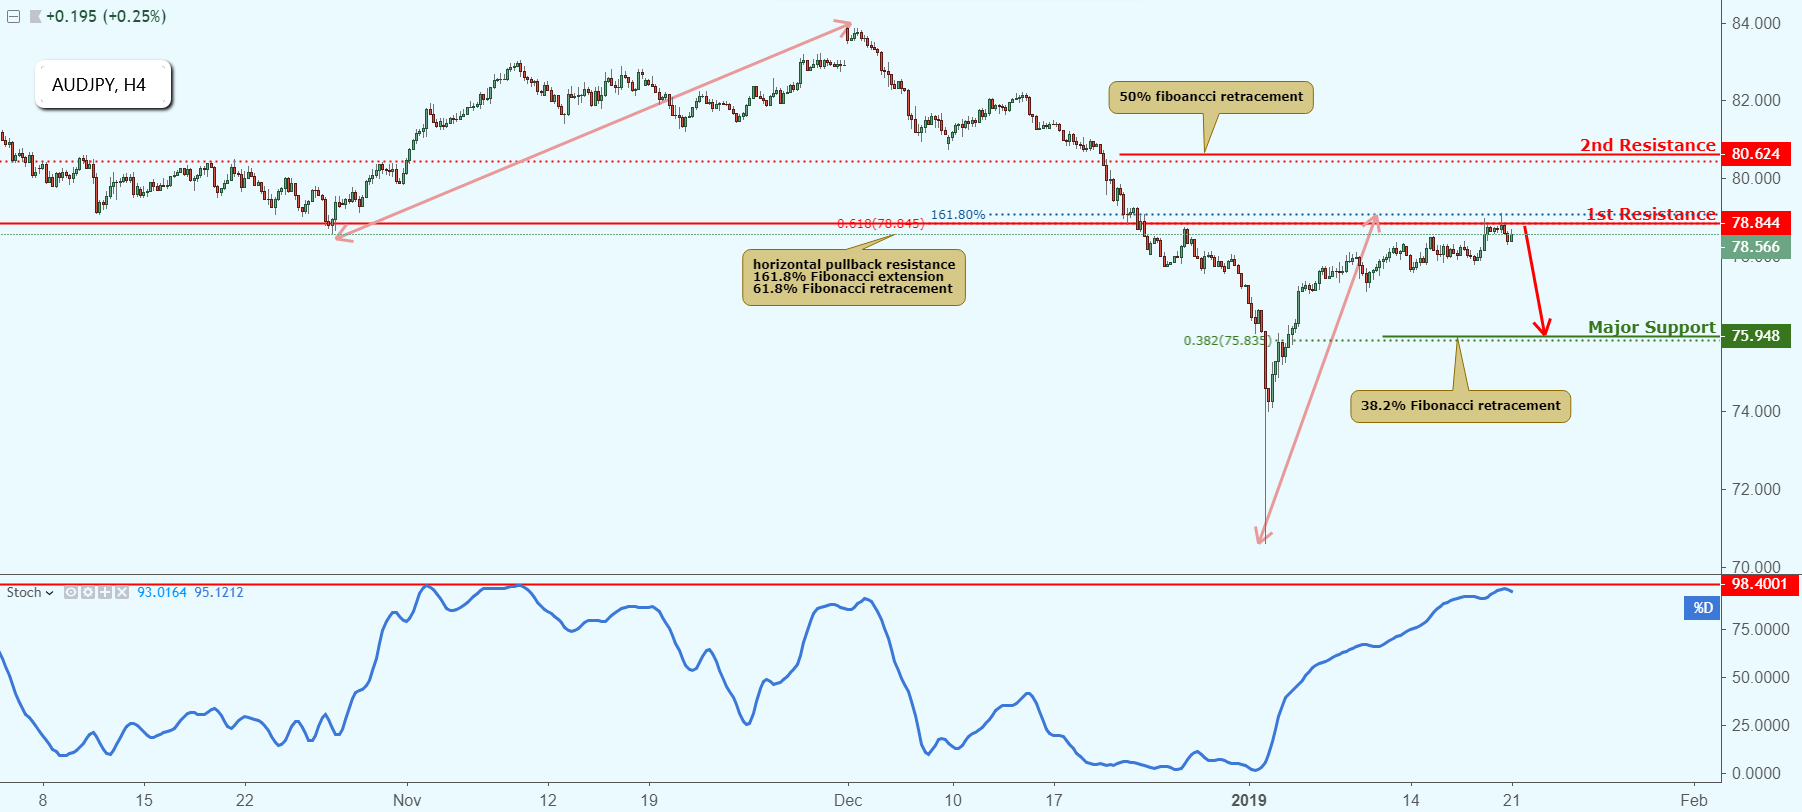
Task: Toggle Stoch indicator visibility eye icon
Action: click(x=71, y=593)
